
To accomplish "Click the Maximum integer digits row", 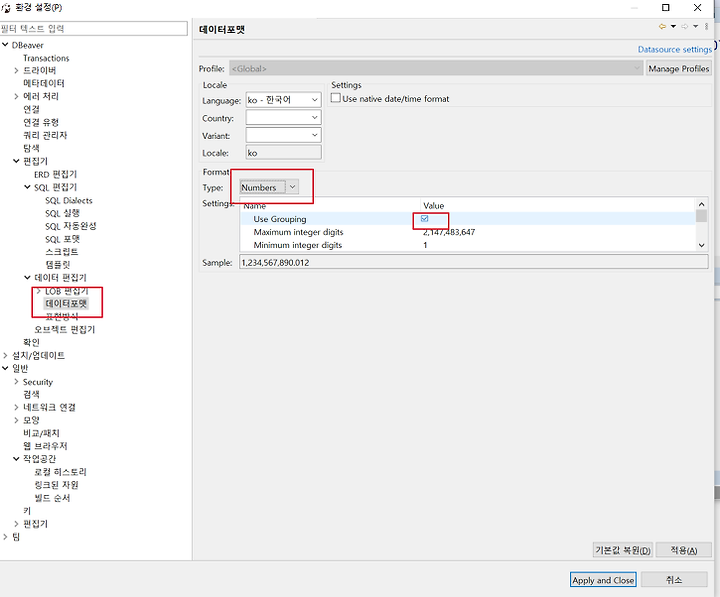I will (x=467, y=232).
